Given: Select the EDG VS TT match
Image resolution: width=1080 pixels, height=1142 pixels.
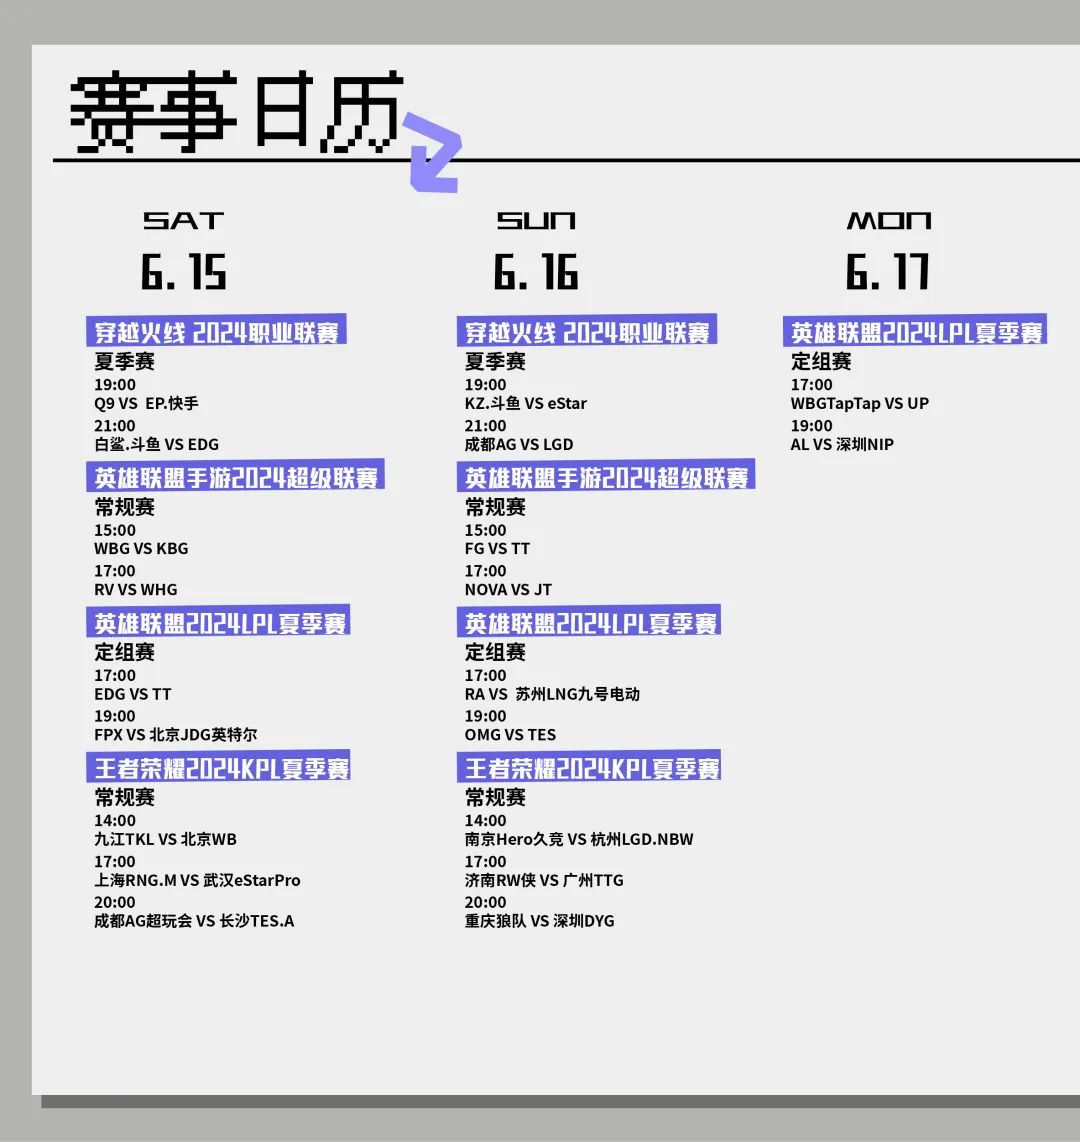Looking at the screenshot, I should coord(133,694).
